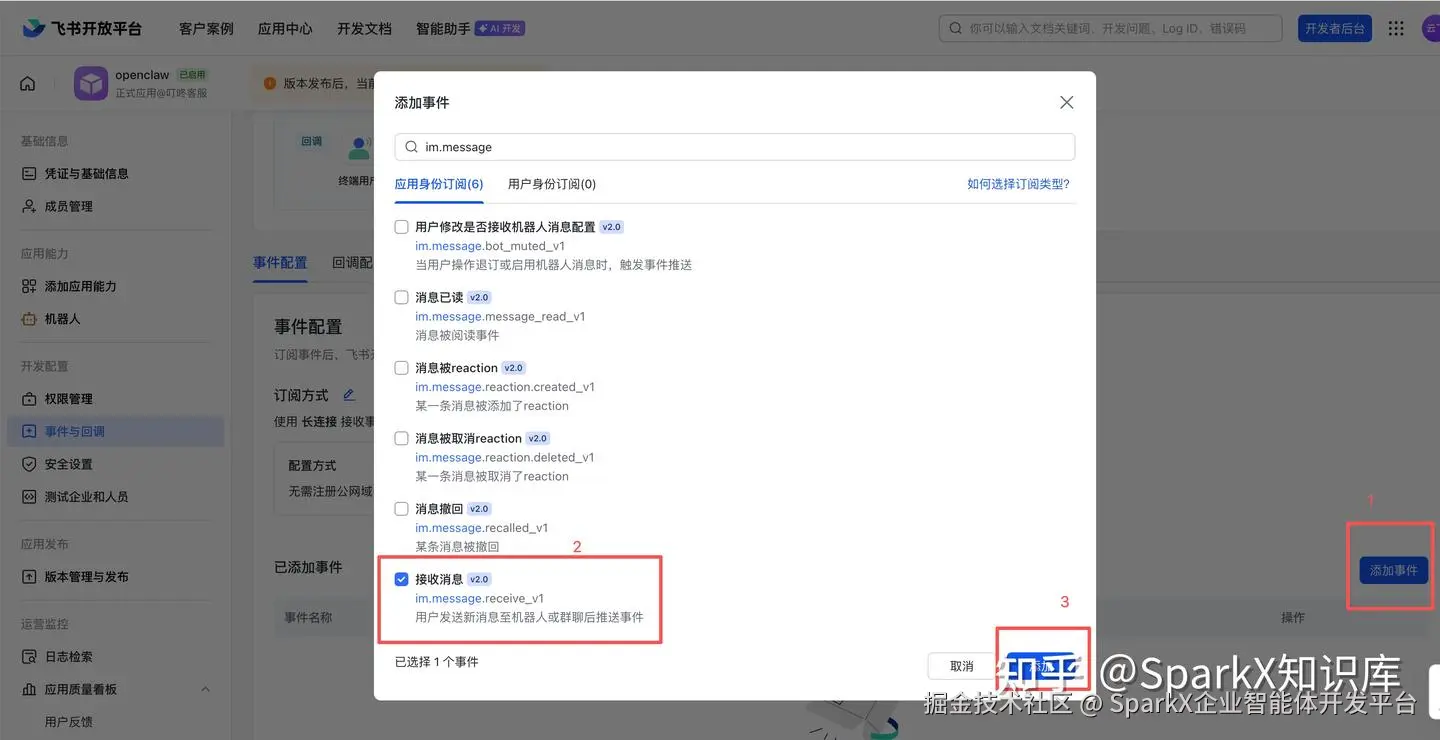The width and height of the screenshot is (1440, 740).
Task: Check the 消息撤回 event
Action: pos(402,509)
